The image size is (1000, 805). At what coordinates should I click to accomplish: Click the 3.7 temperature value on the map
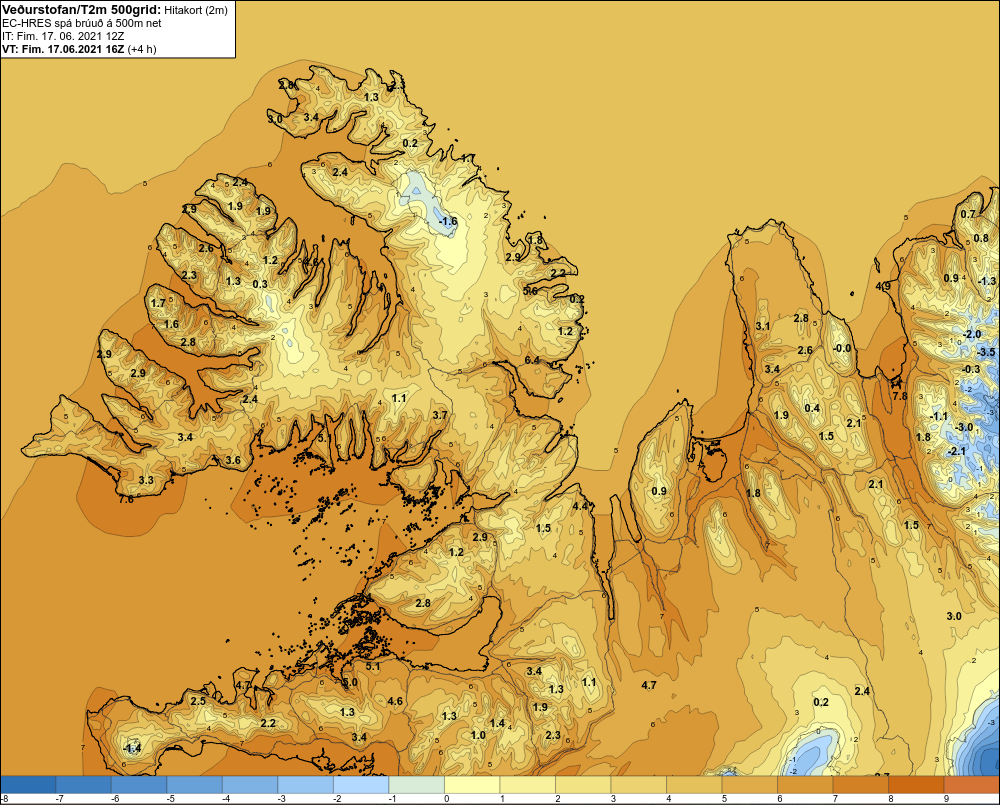[x=440, y=415]
